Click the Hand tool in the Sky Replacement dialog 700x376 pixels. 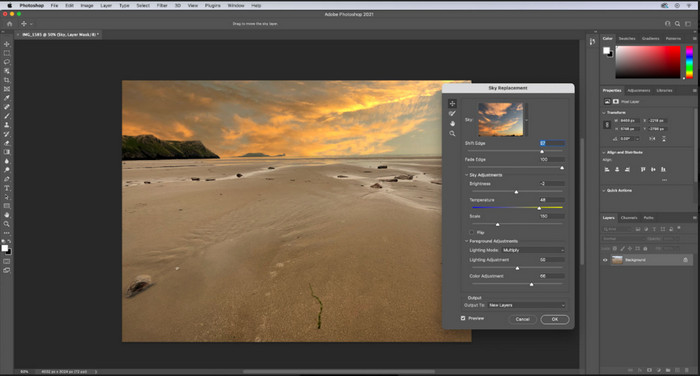(452, 124)
